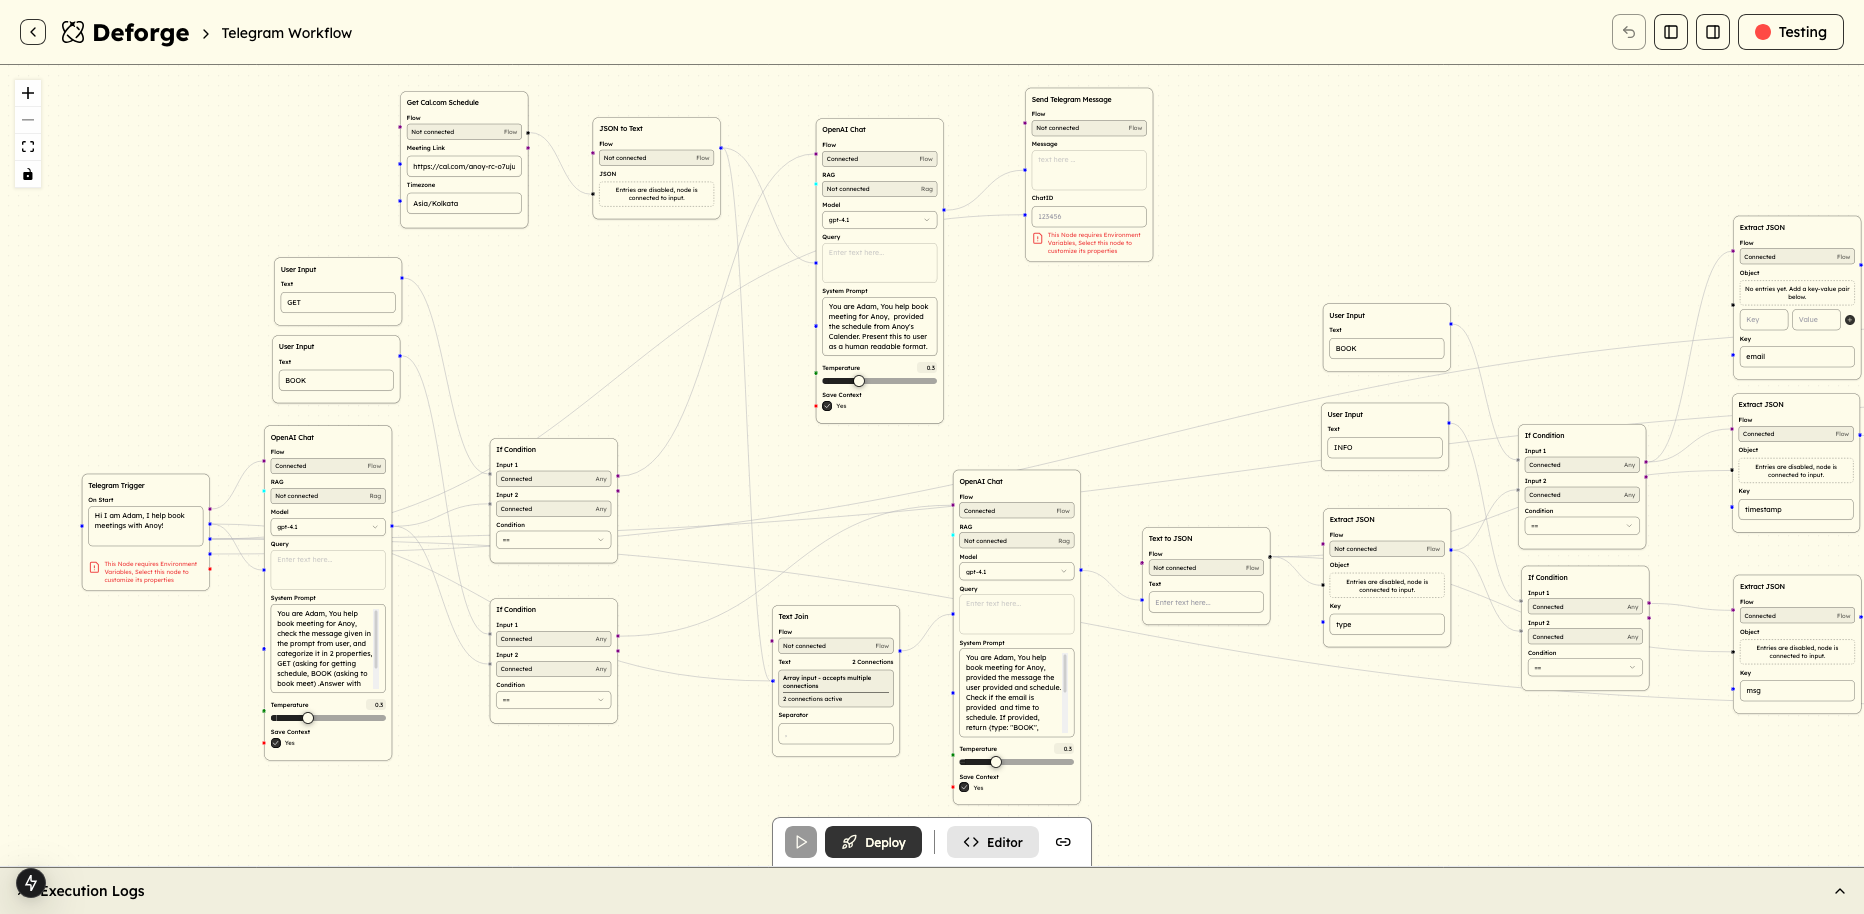The height and width of the screenshot is (914, 1864).
Task: Select the Text Join node title
Action: pyautogui.click(x=794, y=617)
